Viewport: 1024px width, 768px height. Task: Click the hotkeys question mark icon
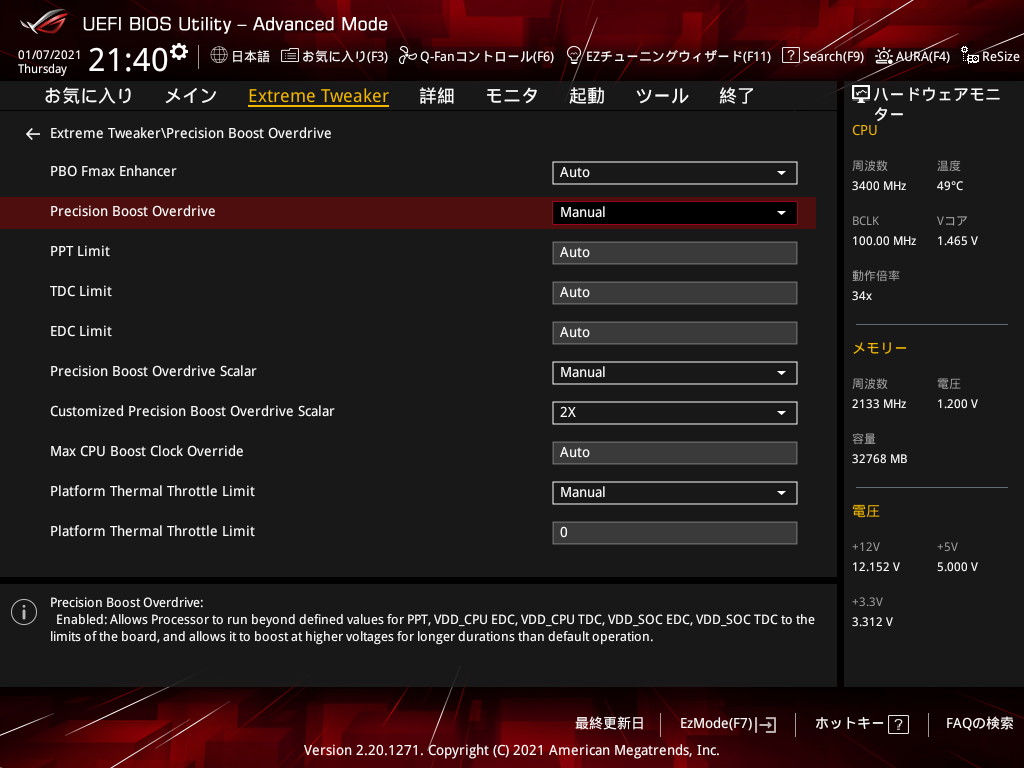tap(899, 724)
